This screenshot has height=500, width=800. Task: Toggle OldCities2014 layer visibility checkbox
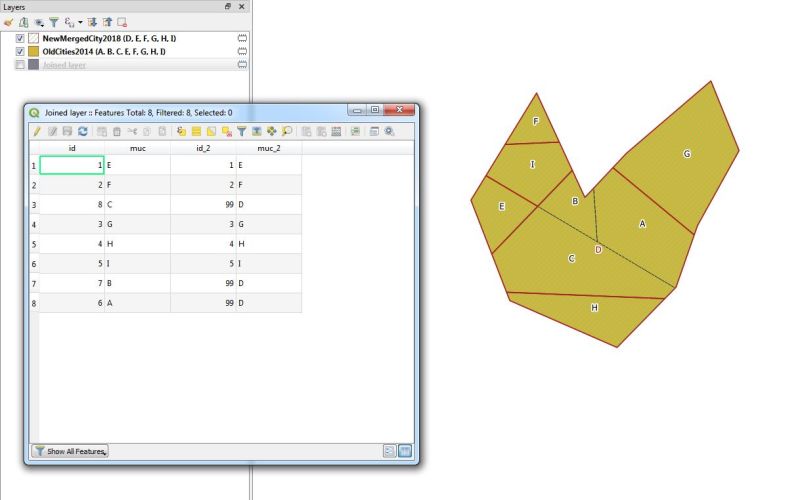click(20, 52)
